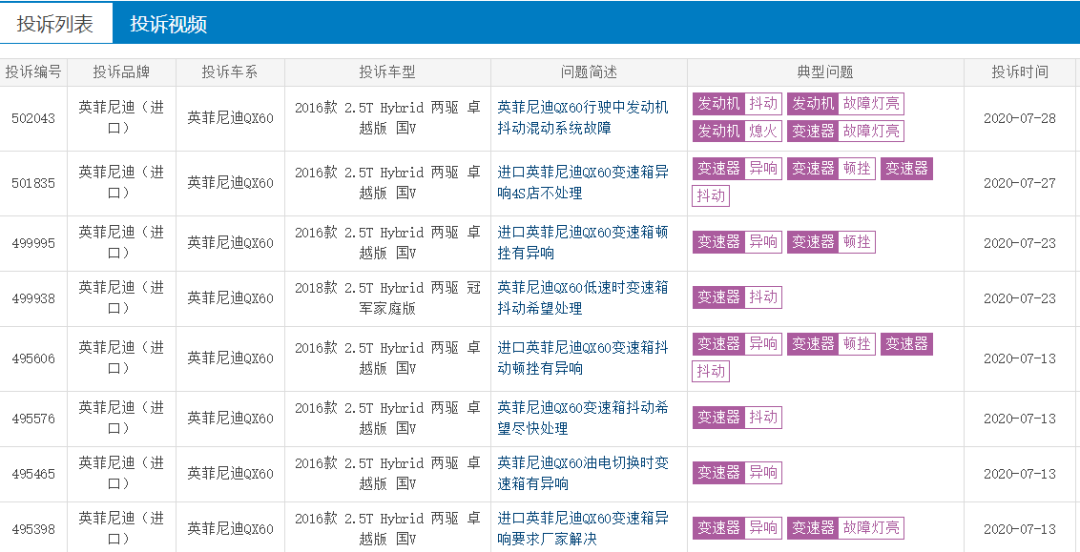Click complaint number 495398
1080x552 pixels.
(x=33, y=529)
